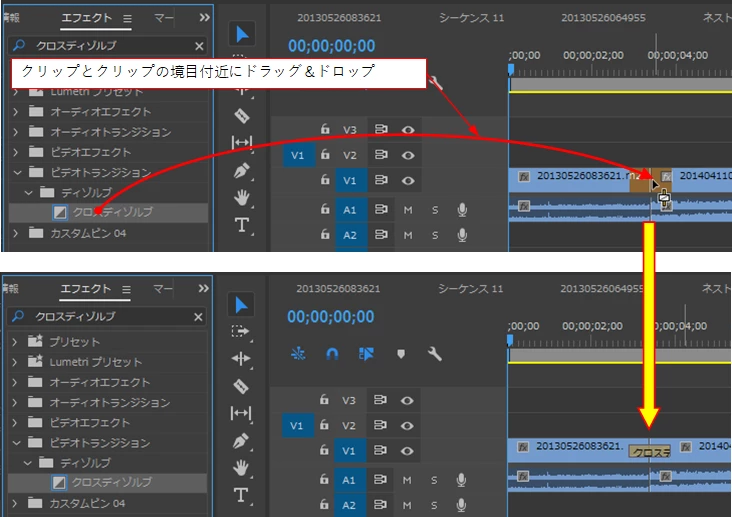Click A2 voice-over microphone in upper screenshot
The height and width of the screenshot is (517, 732).
click(462, 235)
